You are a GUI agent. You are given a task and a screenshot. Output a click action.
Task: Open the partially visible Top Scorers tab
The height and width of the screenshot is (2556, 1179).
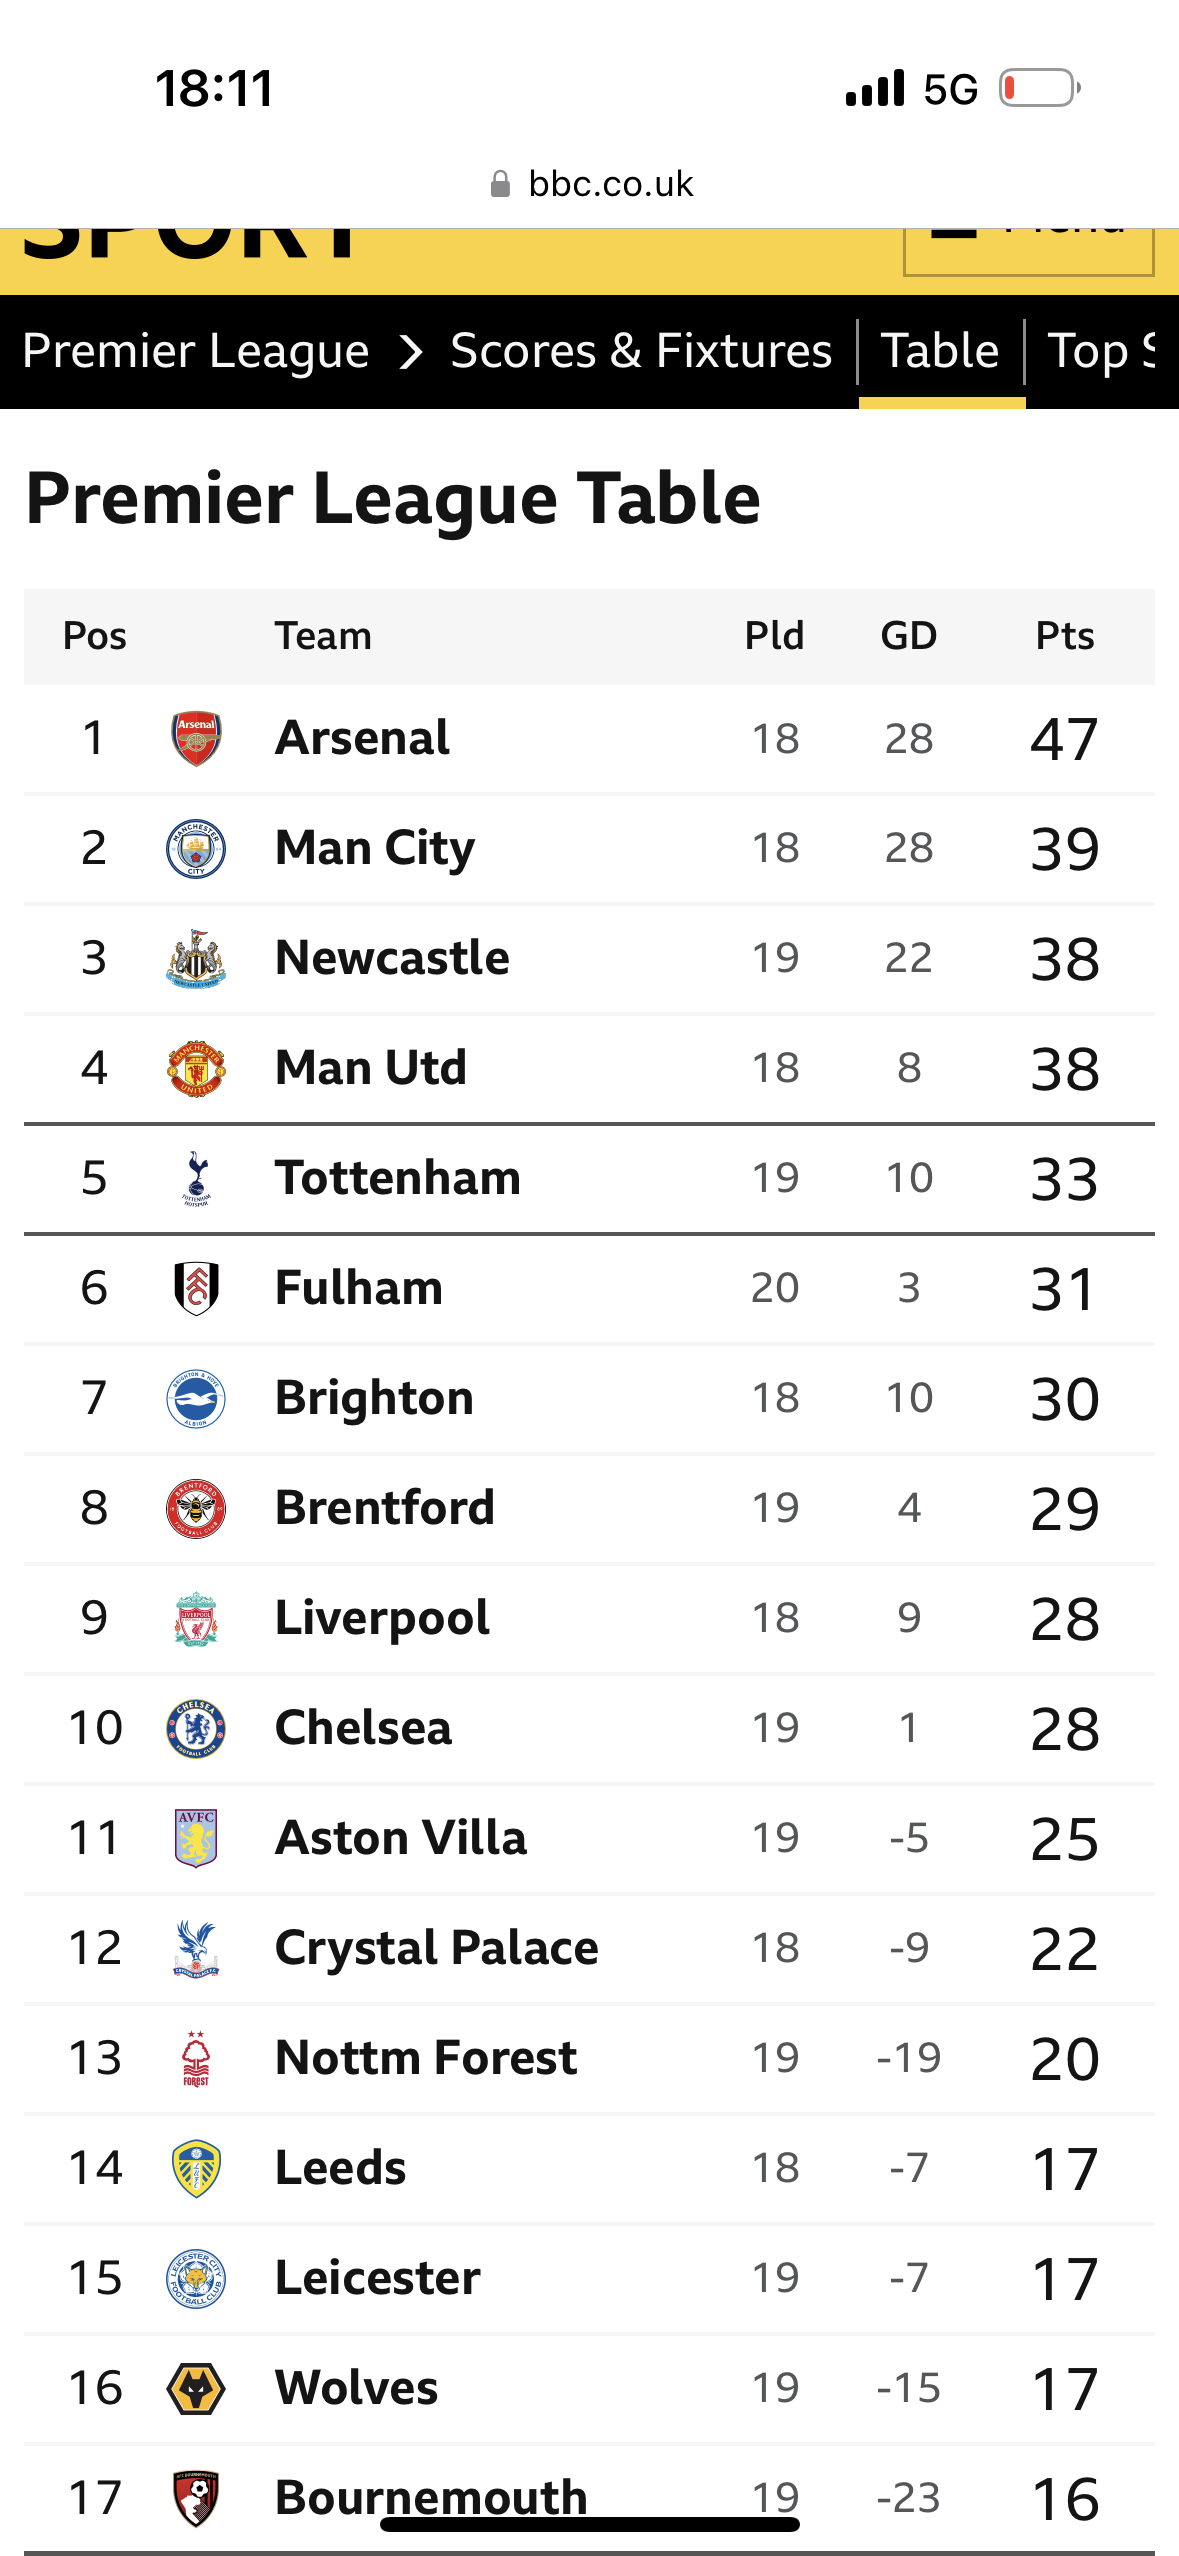click(1100, 352)
